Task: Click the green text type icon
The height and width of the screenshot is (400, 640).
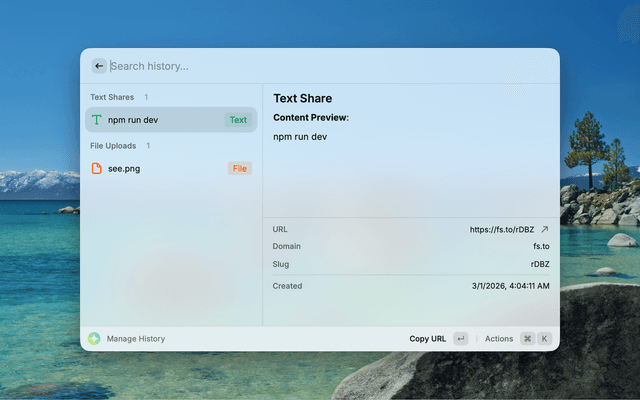Action: tap(97, 120)
